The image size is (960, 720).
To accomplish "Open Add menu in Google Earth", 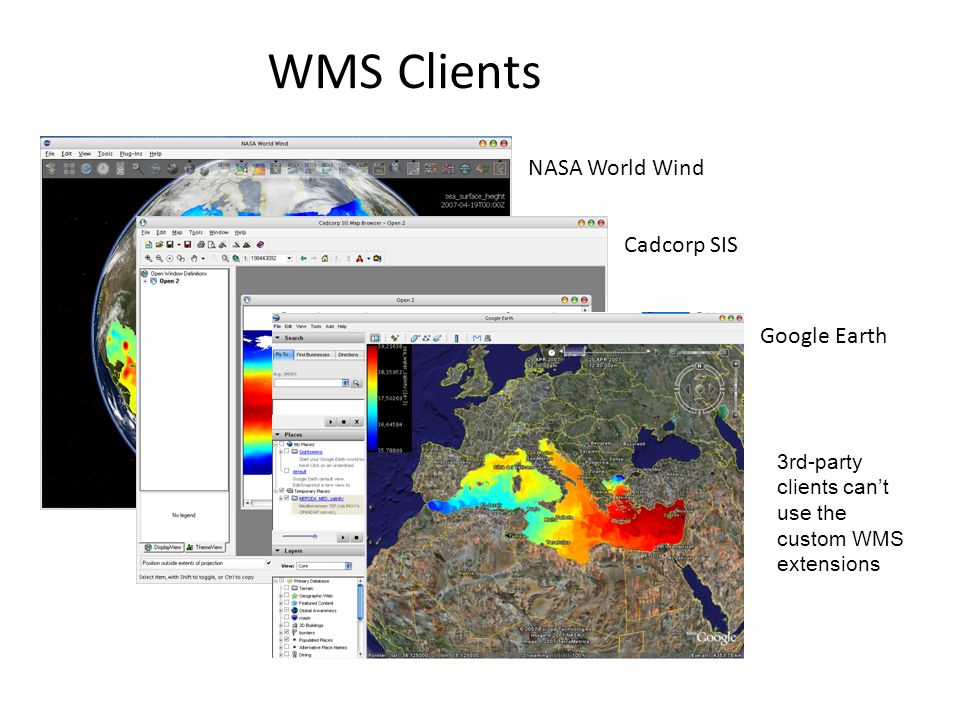I will point(329,326).
